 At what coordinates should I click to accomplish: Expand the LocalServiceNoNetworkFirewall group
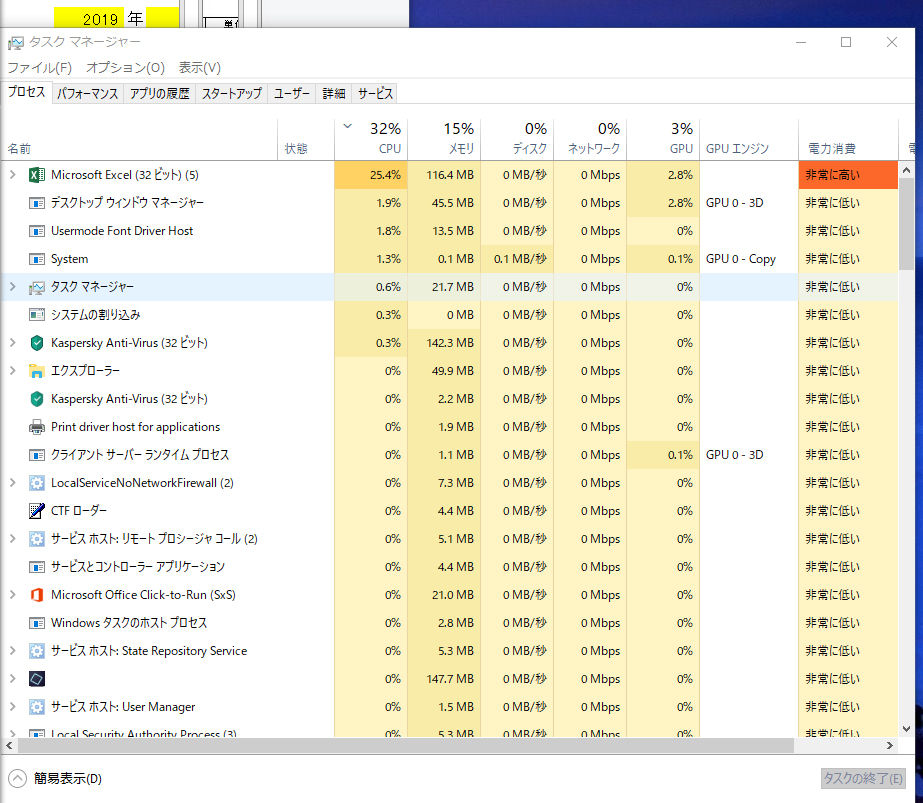point(12,483)
